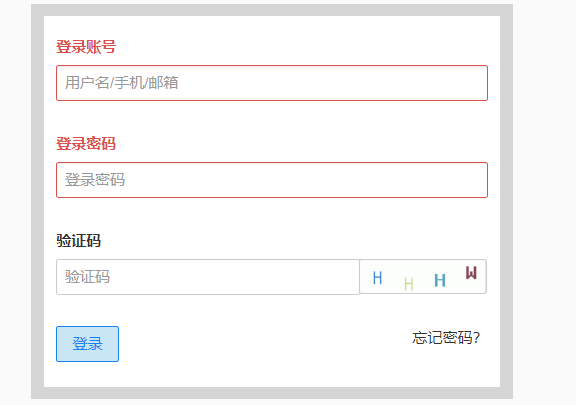Refresh the captcha image showing HHHW
Screen dimensions: 576x405
click(423, 277)
